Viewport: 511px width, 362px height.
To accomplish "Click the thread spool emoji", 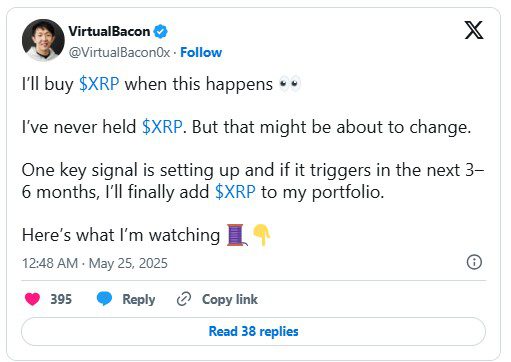I will (237, 235).
